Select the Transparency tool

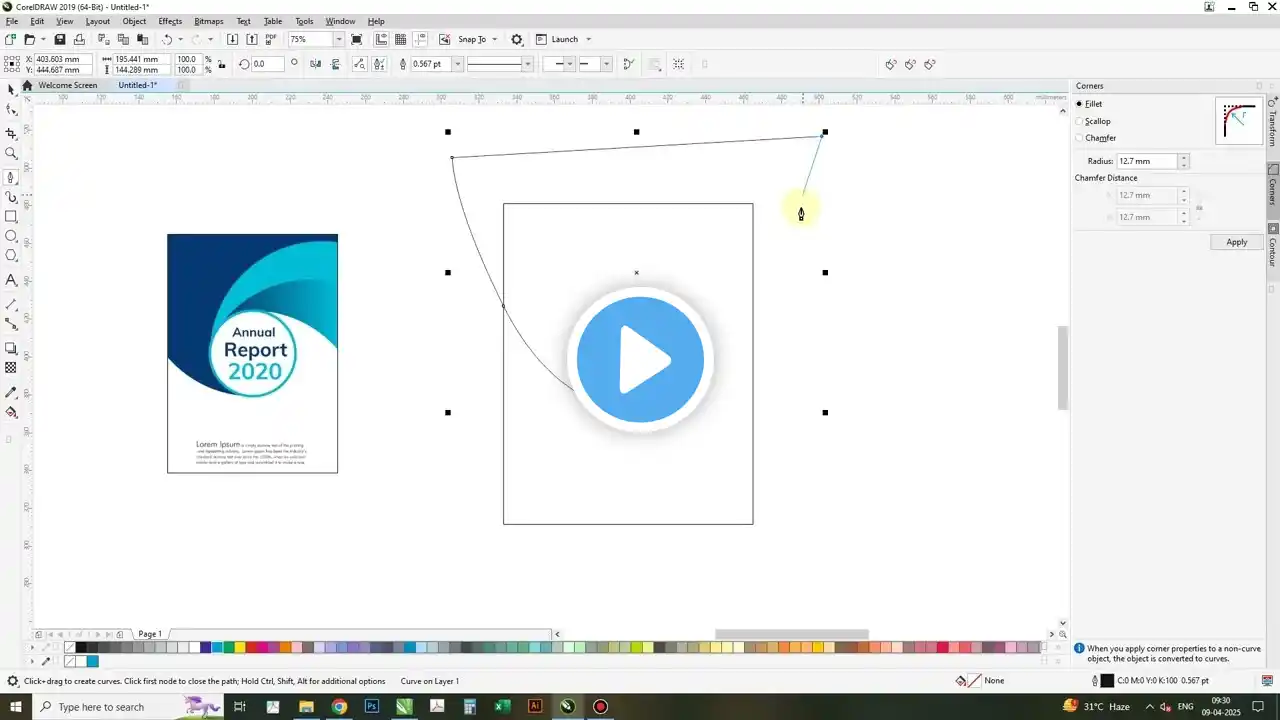click(x=11, y=368)
